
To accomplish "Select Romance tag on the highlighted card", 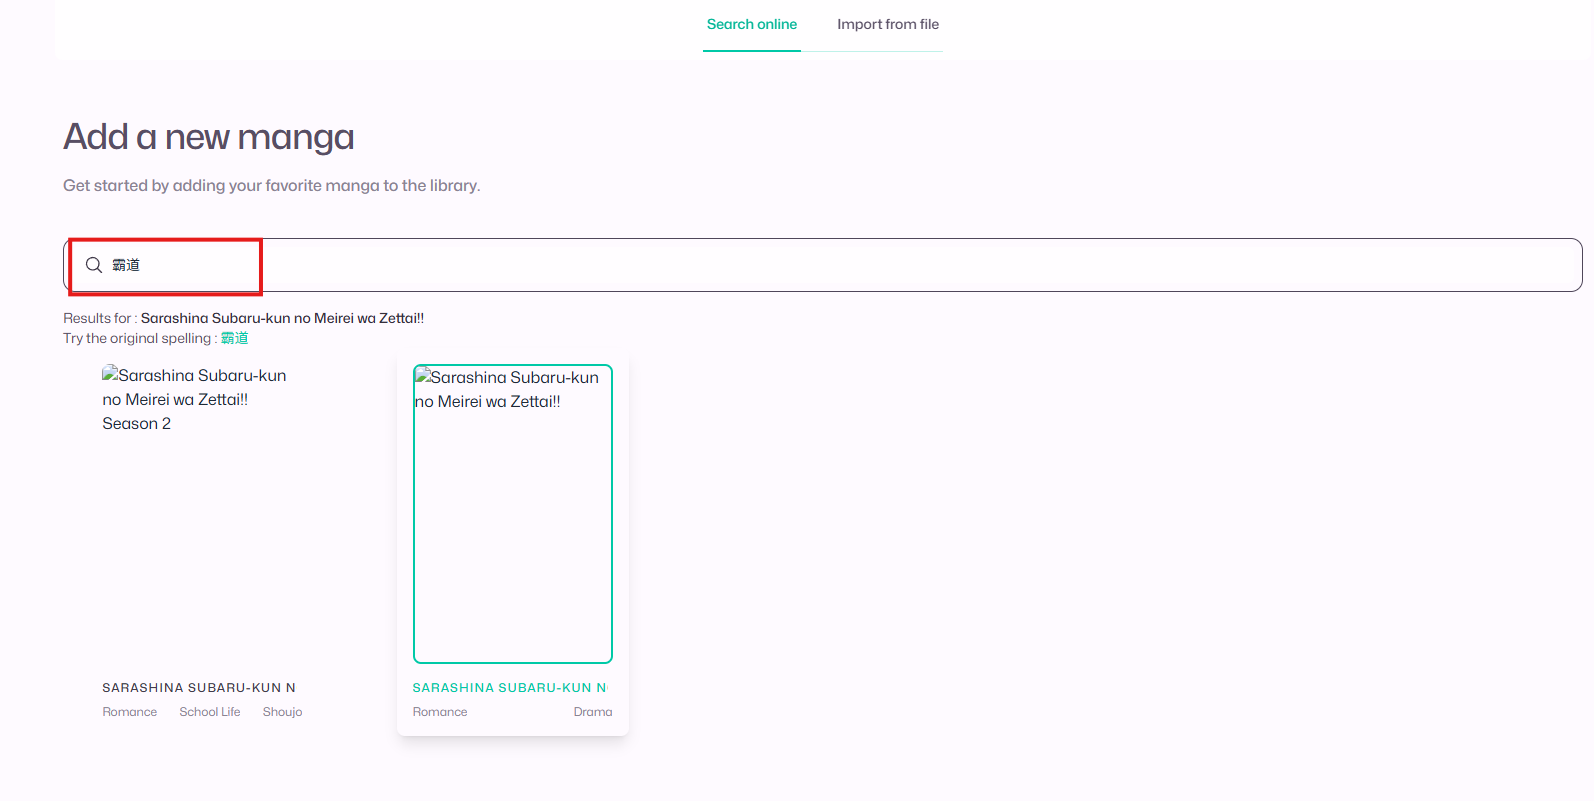I will tap(440, 712).
